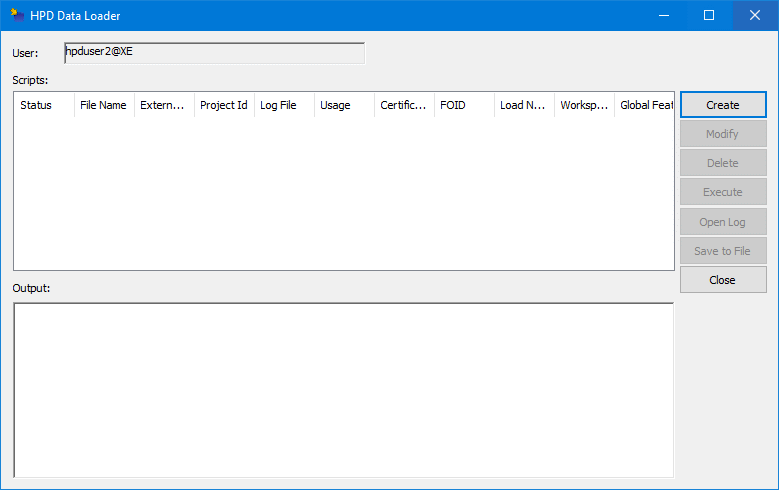Click the File Name column header

[104, 105]
